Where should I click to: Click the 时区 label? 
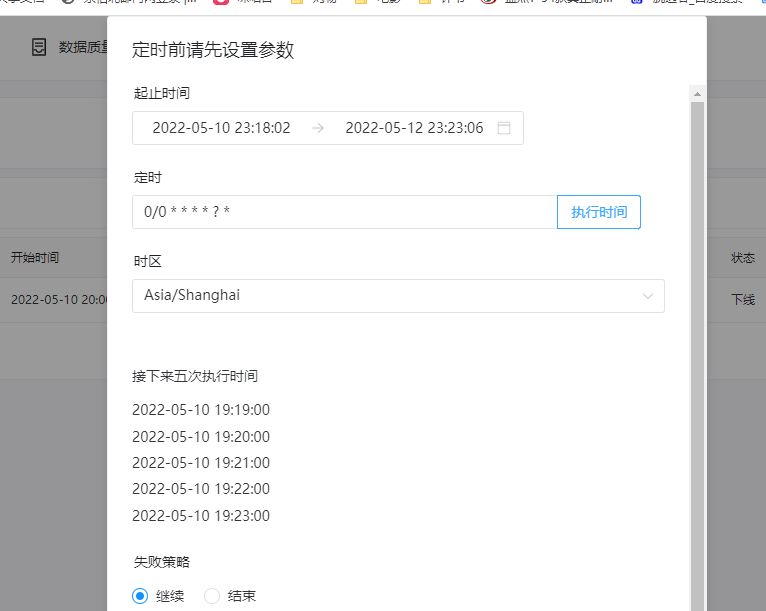coord(148,261)
